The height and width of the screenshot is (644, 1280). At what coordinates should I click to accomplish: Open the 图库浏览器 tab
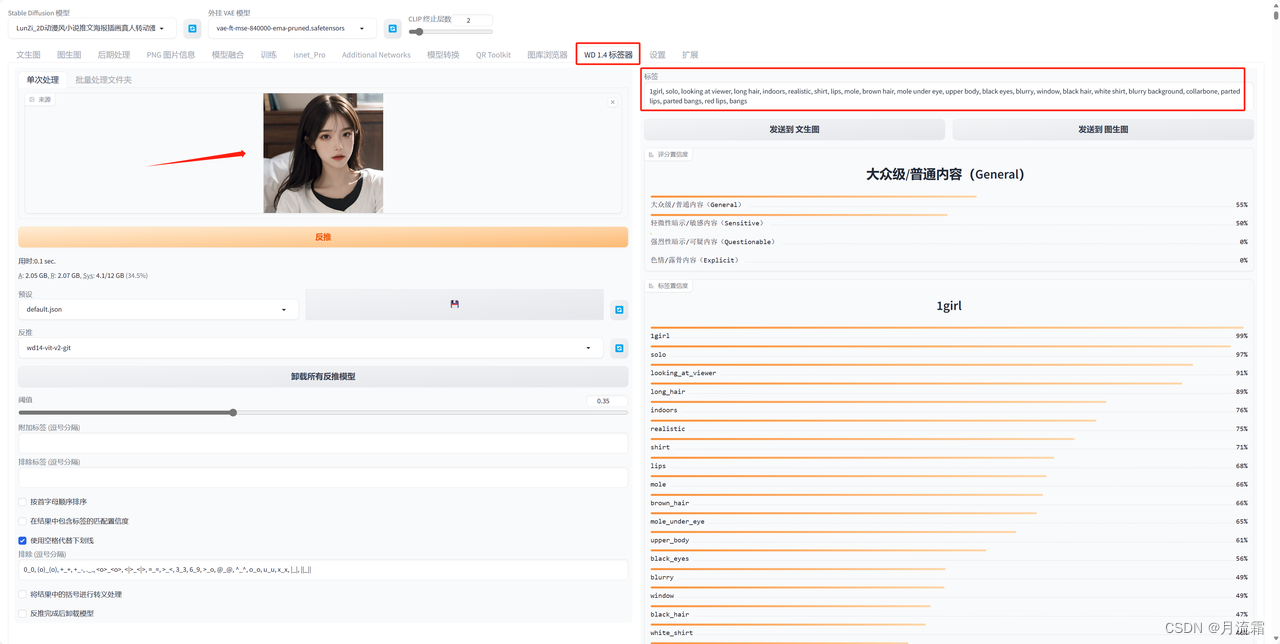pos(547,55)
